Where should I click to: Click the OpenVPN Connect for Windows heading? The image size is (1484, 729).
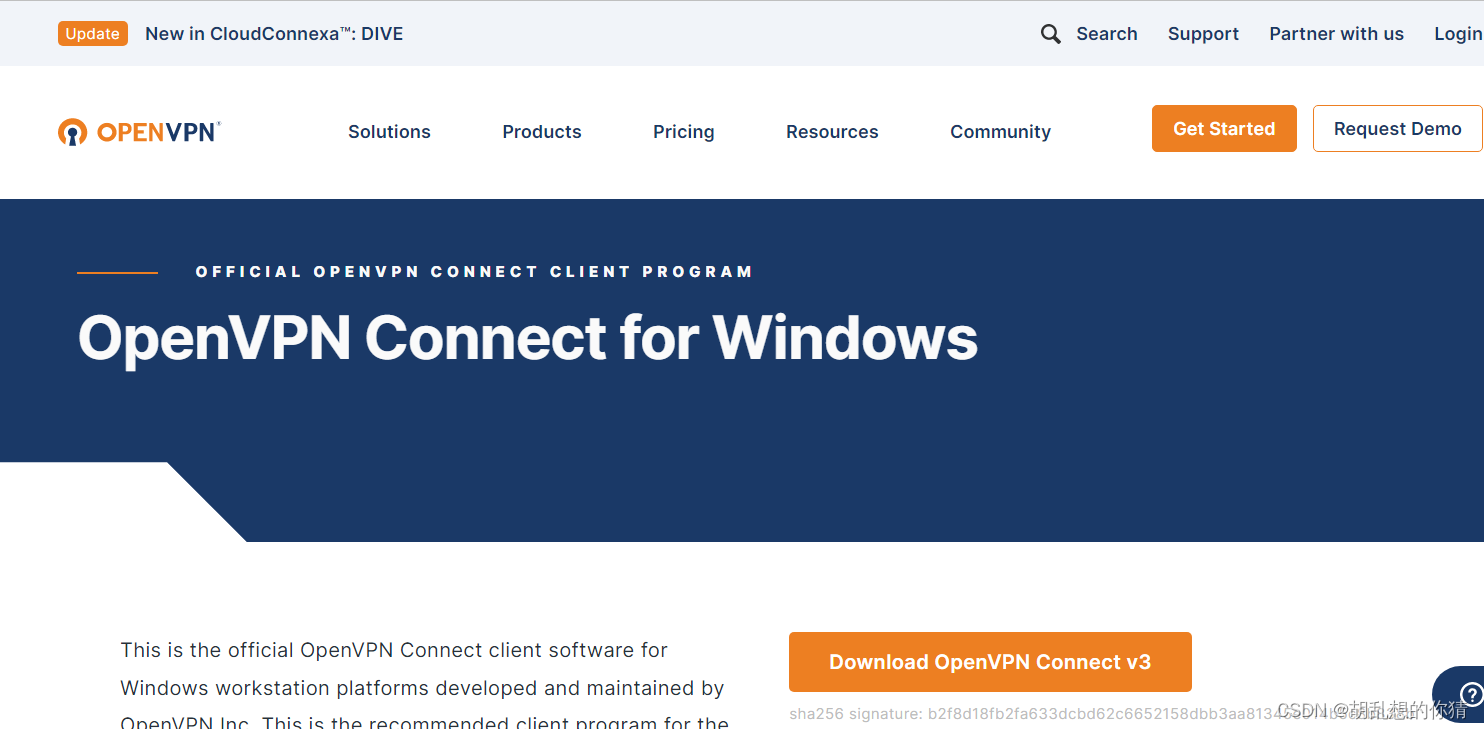[x=528, y=338]
